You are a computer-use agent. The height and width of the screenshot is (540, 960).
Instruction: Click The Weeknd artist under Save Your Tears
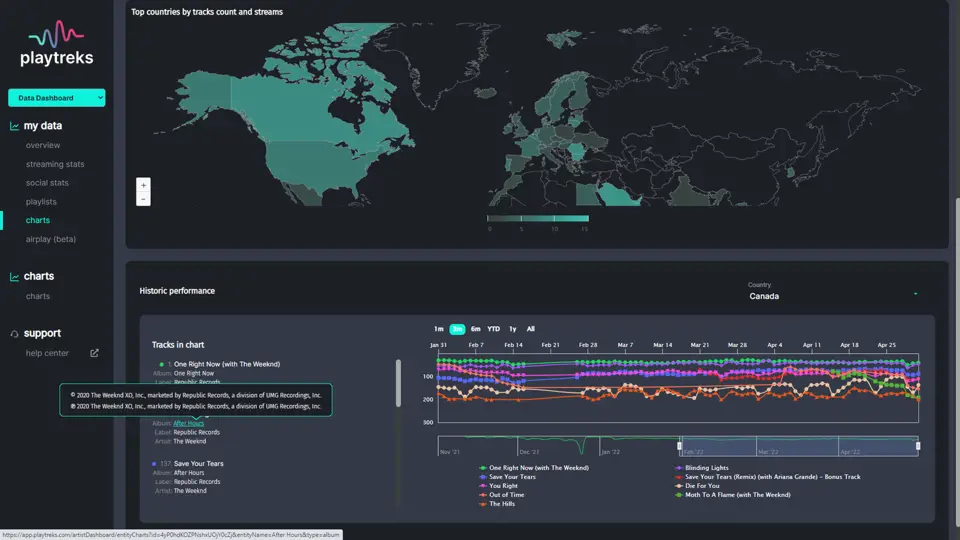click(x=190, y=491)
